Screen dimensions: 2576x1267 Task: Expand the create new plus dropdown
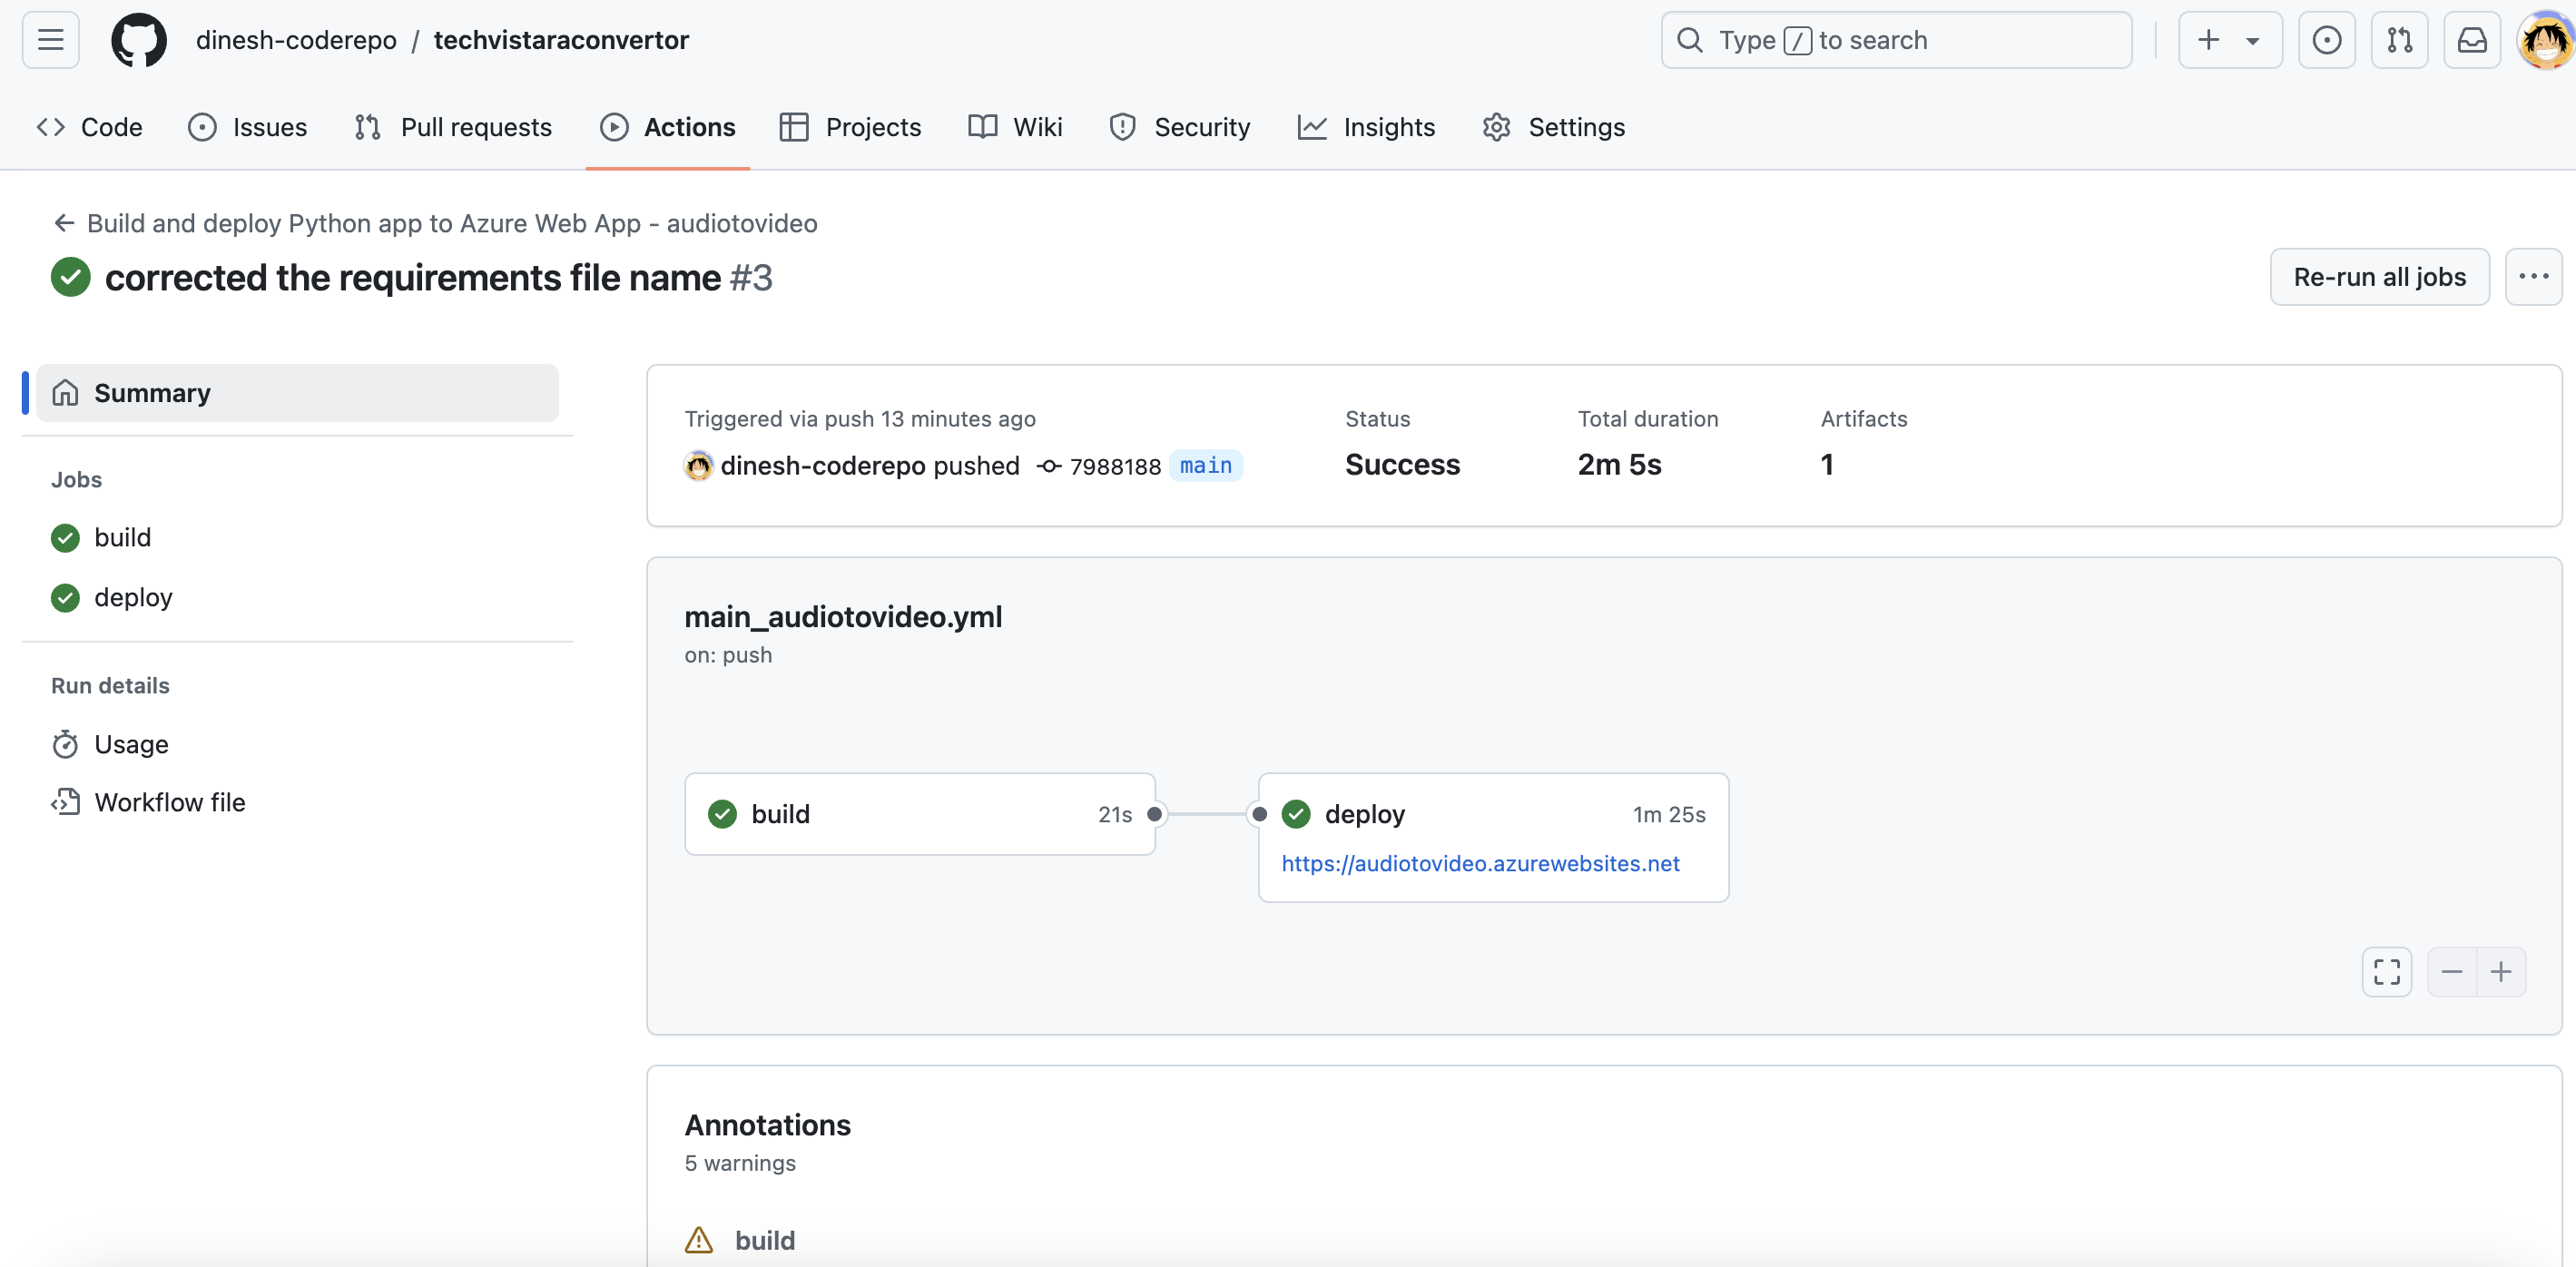(2230, 40)
